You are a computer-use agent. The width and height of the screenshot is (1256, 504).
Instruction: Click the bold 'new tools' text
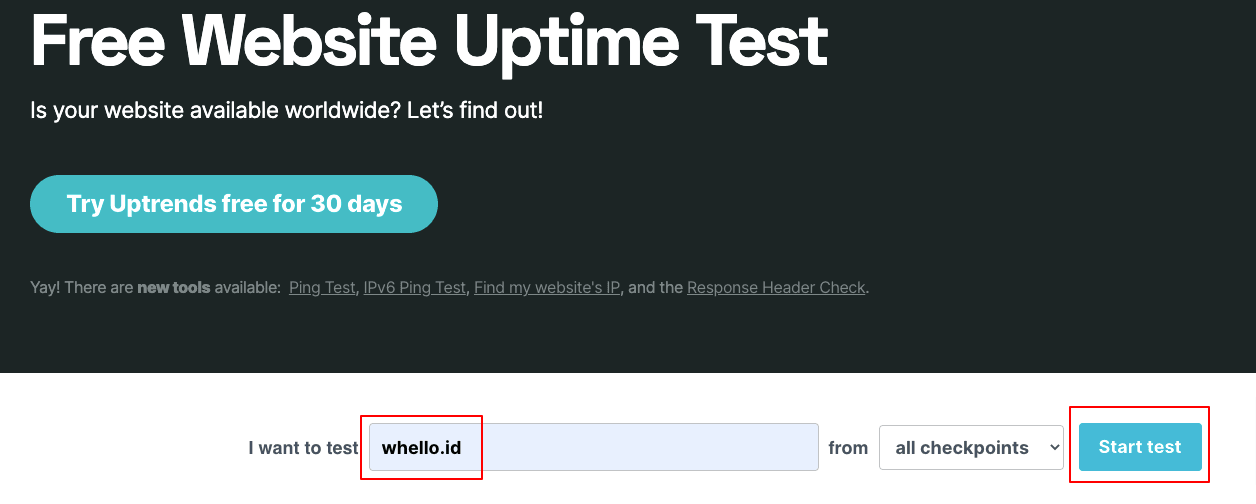point(173,288)
